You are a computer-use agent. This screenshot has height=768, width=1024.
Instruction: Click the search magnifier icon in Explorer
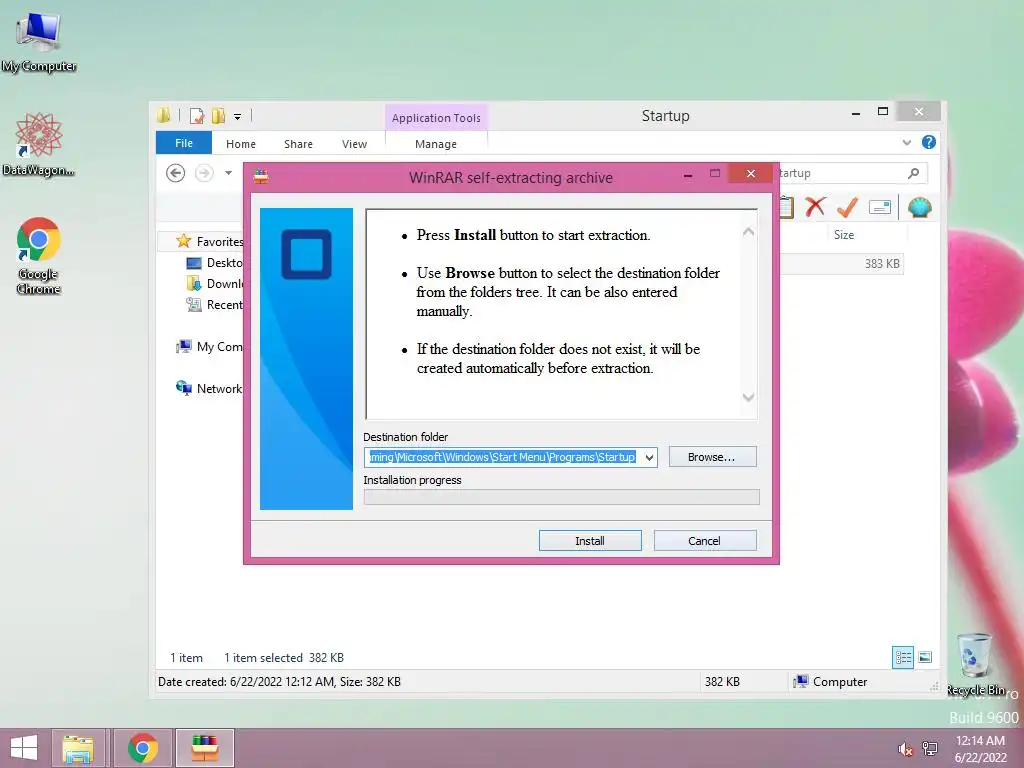(x=914, y=173)
